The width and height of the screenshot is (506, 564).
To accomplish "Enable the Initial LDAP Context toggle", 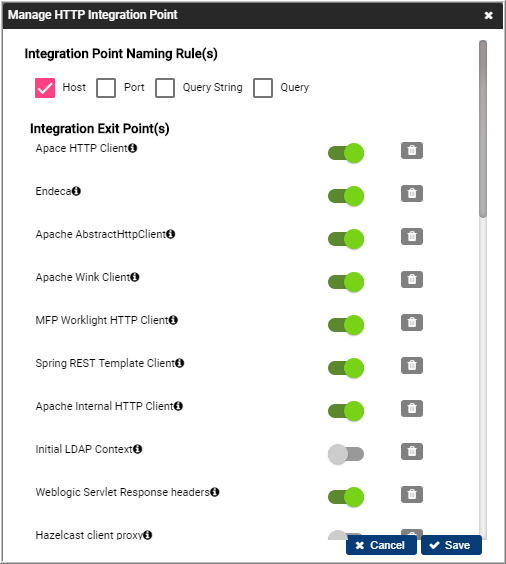I will click(346, 454).
